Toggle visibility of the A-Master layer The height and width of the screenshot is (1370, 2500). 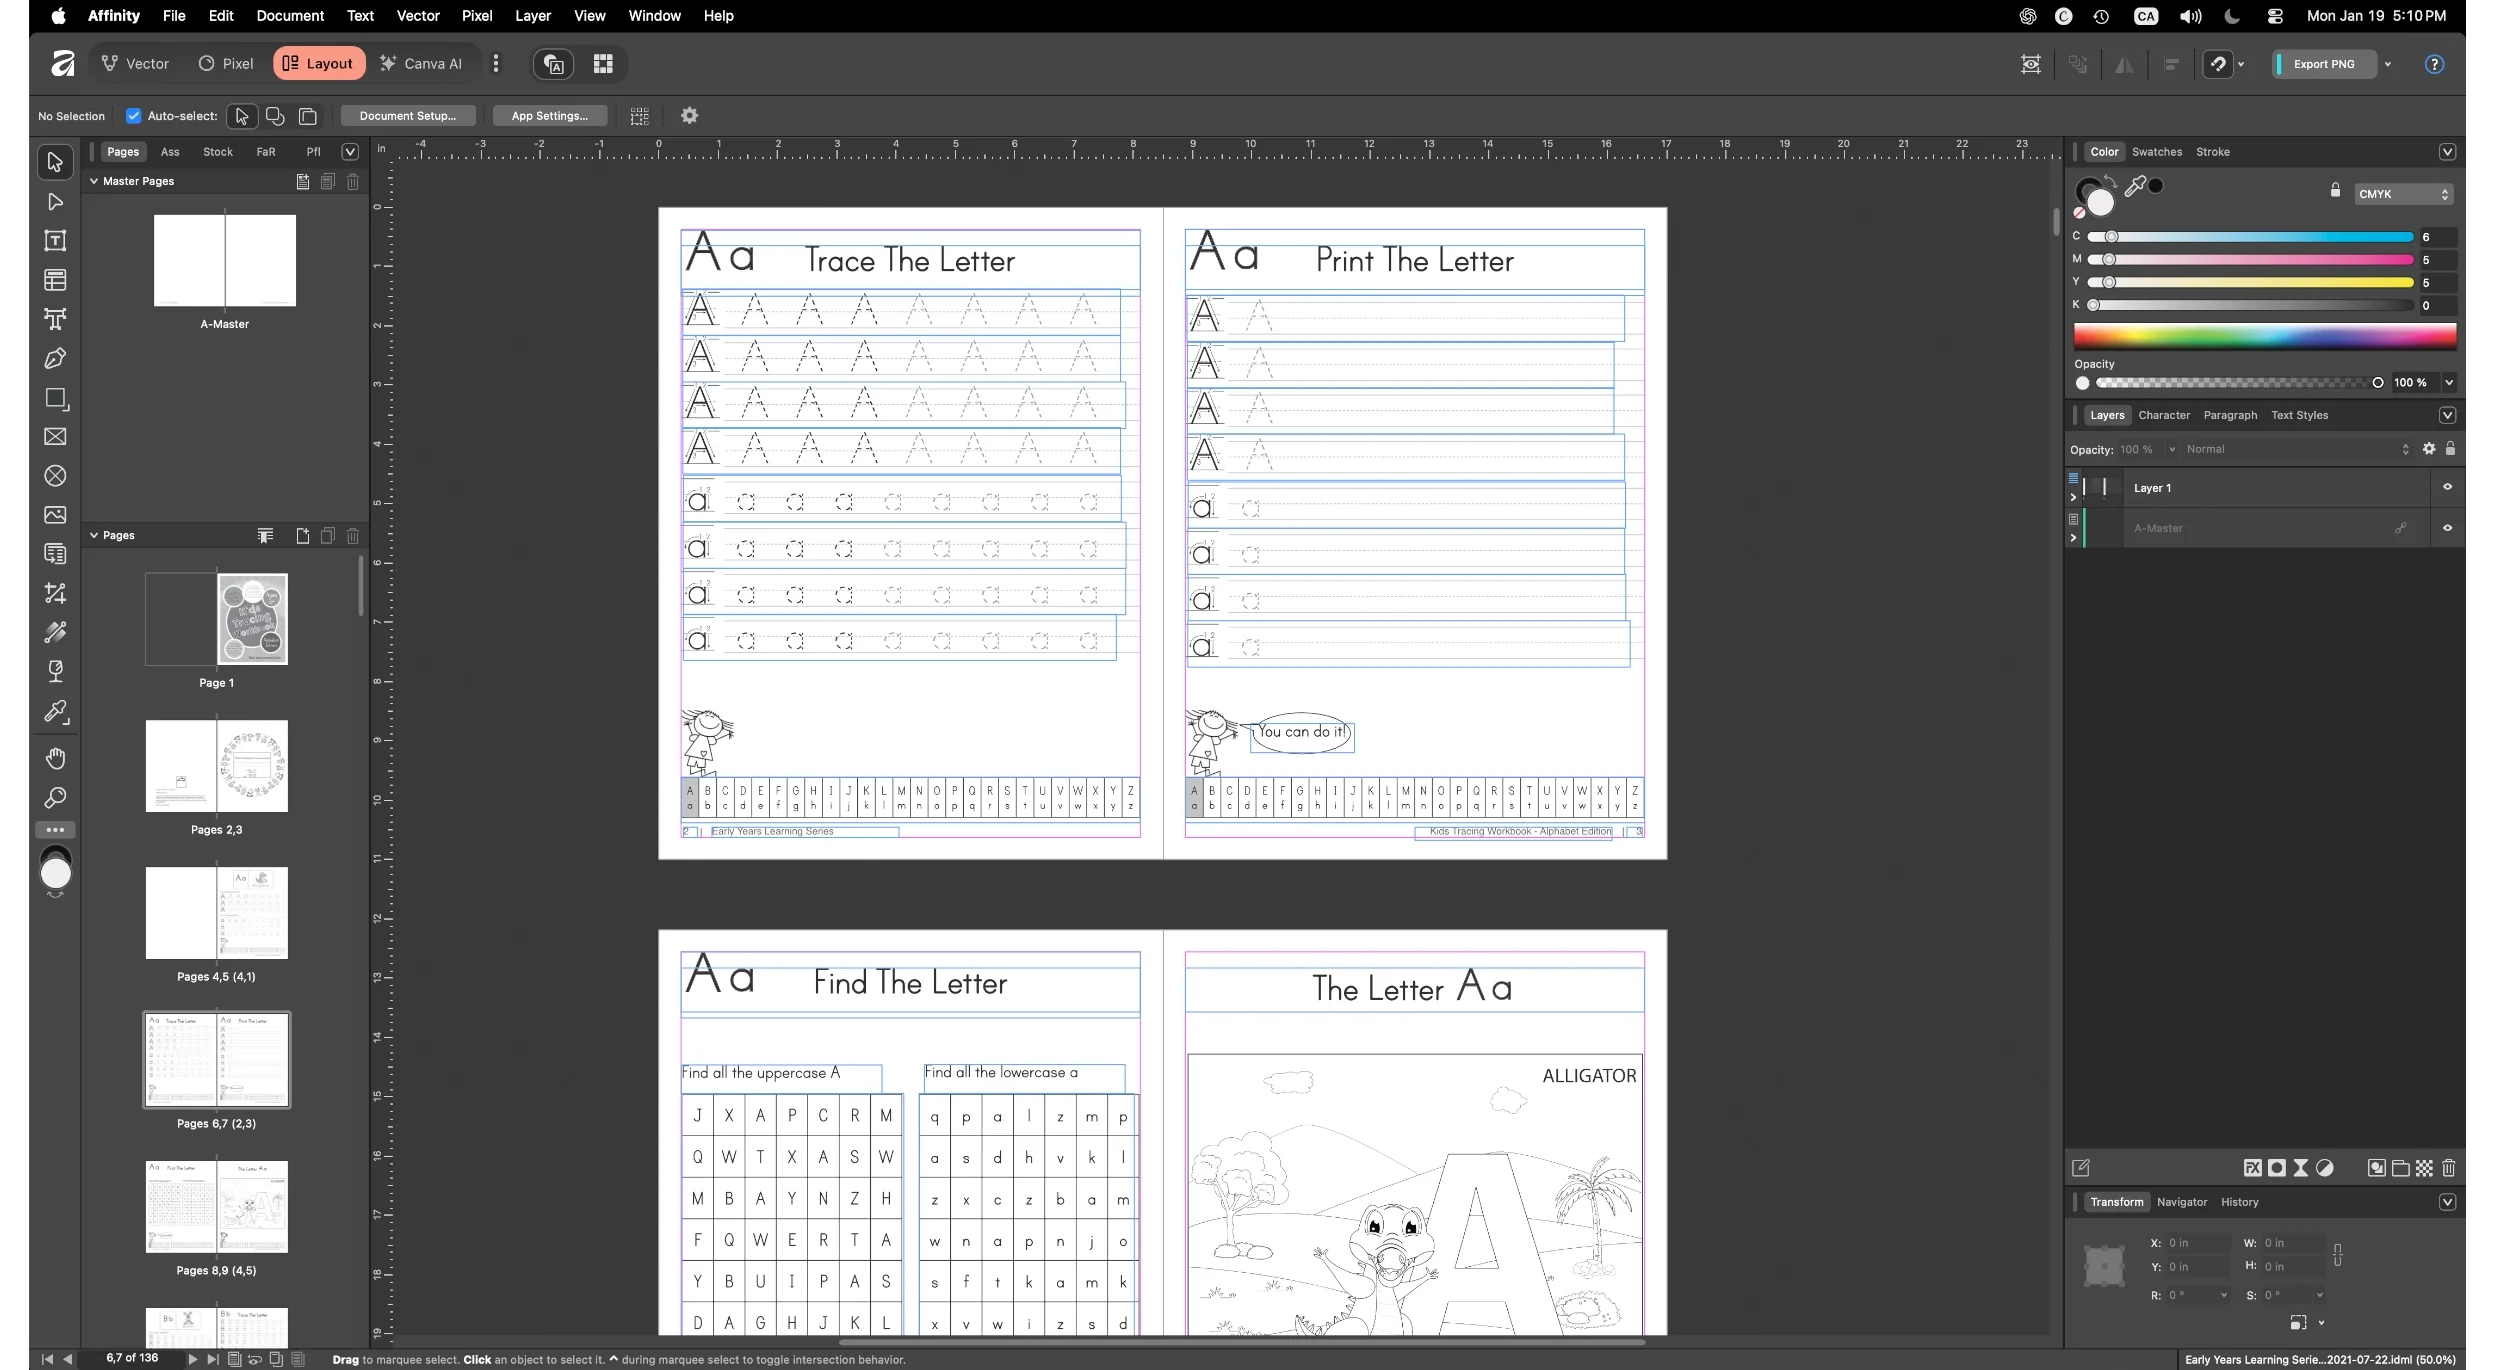tap(2447, 528)
